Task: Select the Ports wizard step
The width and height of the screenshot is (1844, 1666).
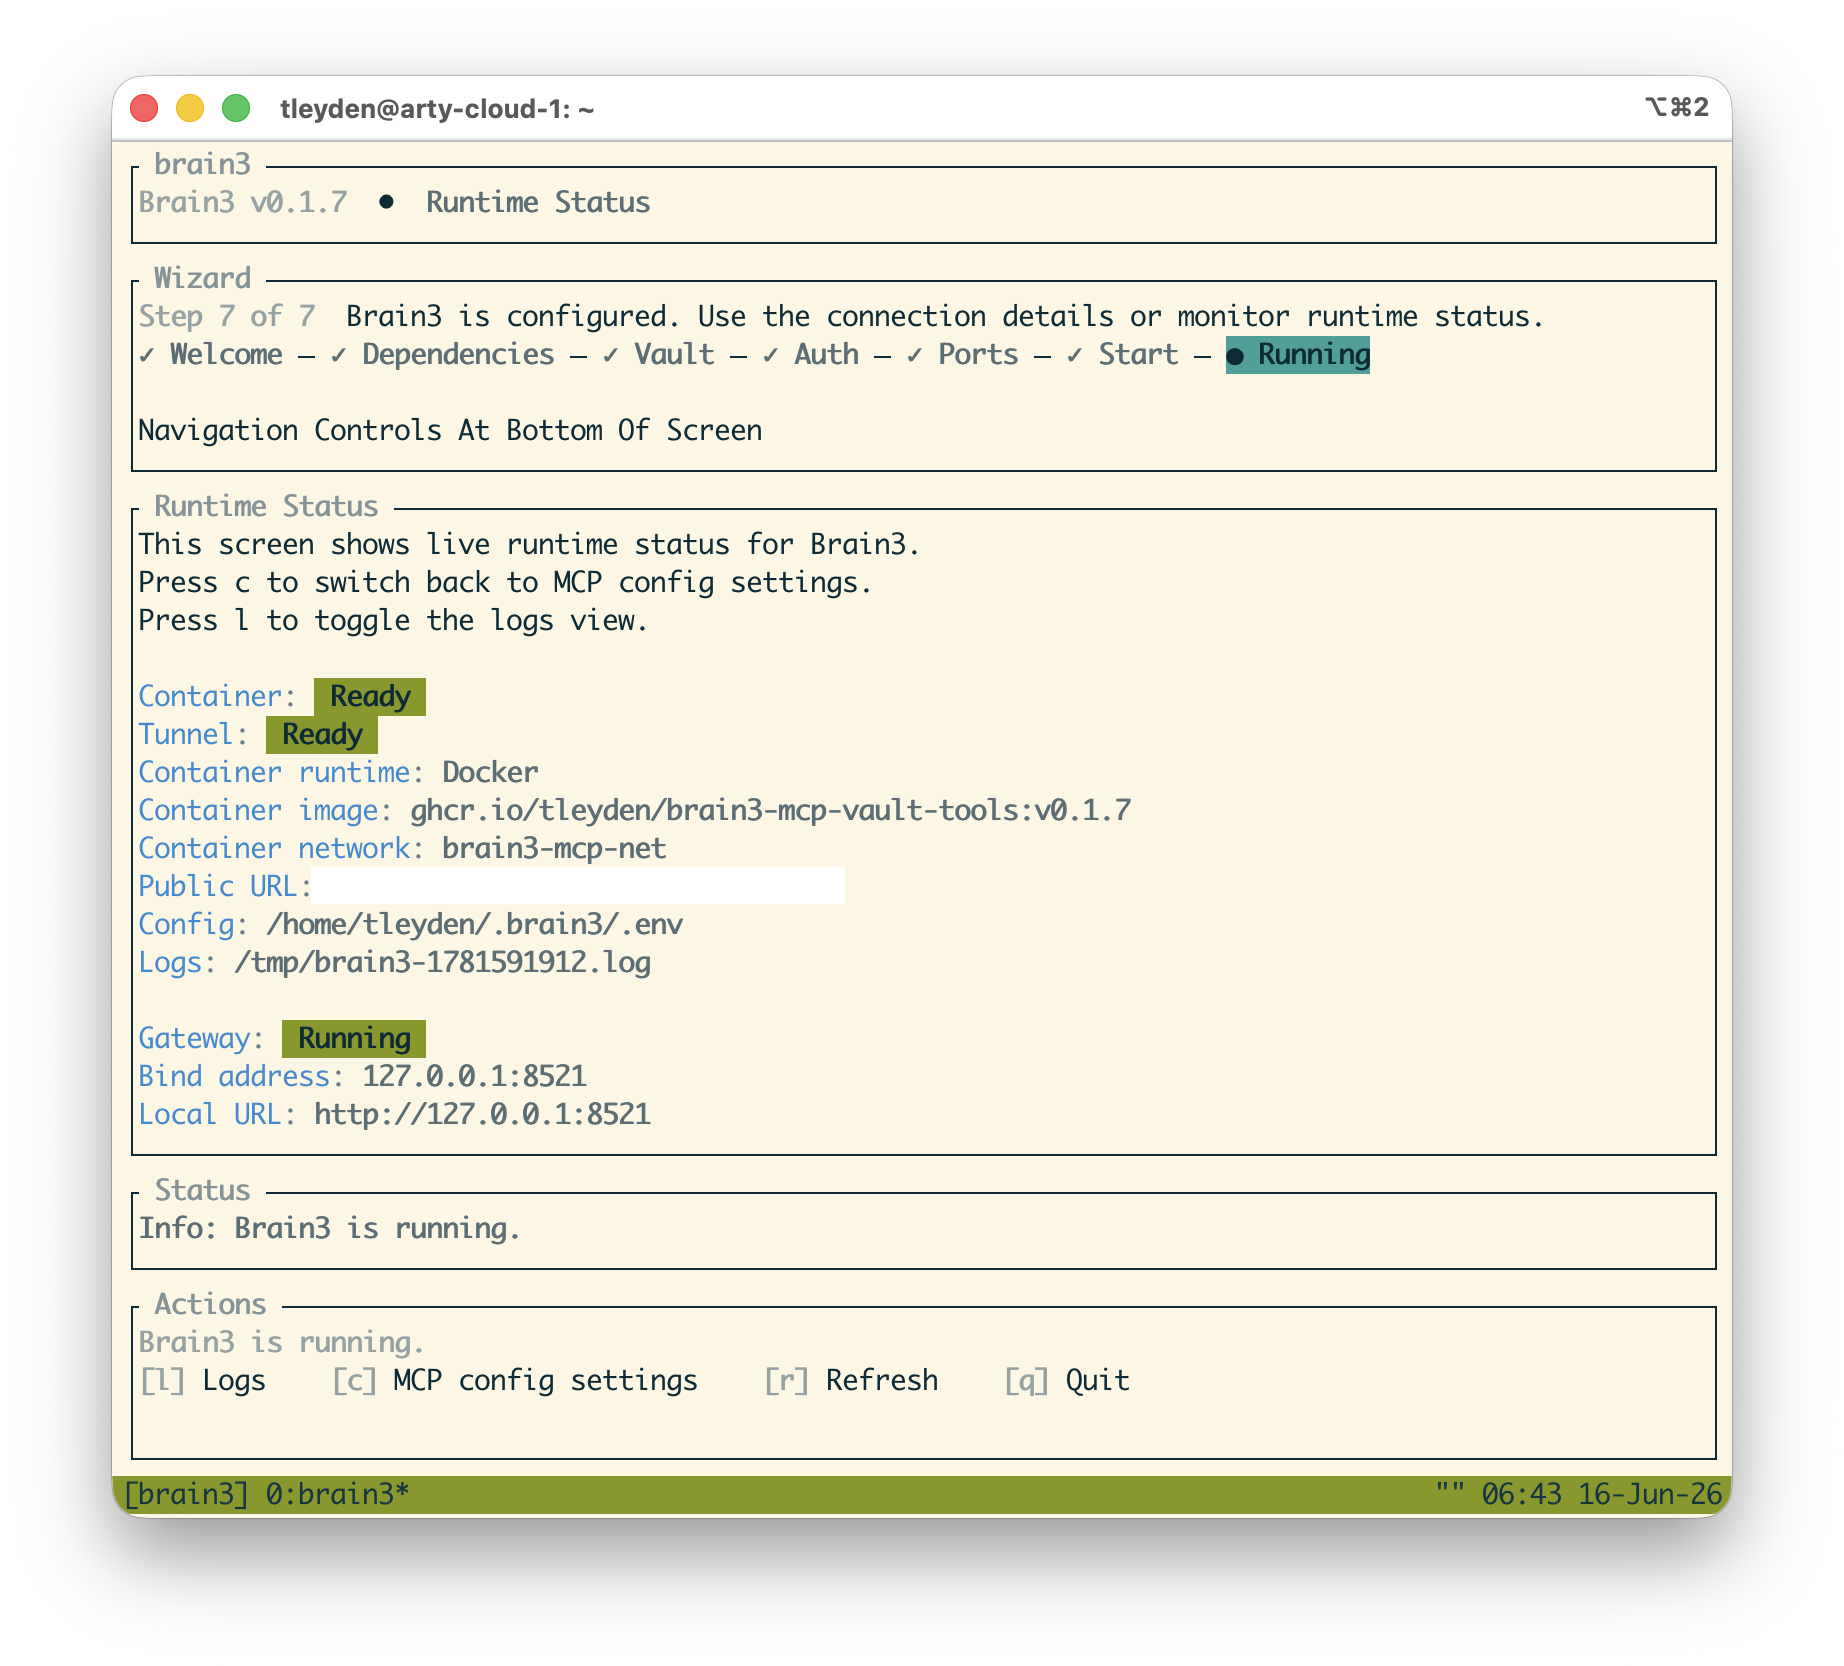Action: pos(963,354)
